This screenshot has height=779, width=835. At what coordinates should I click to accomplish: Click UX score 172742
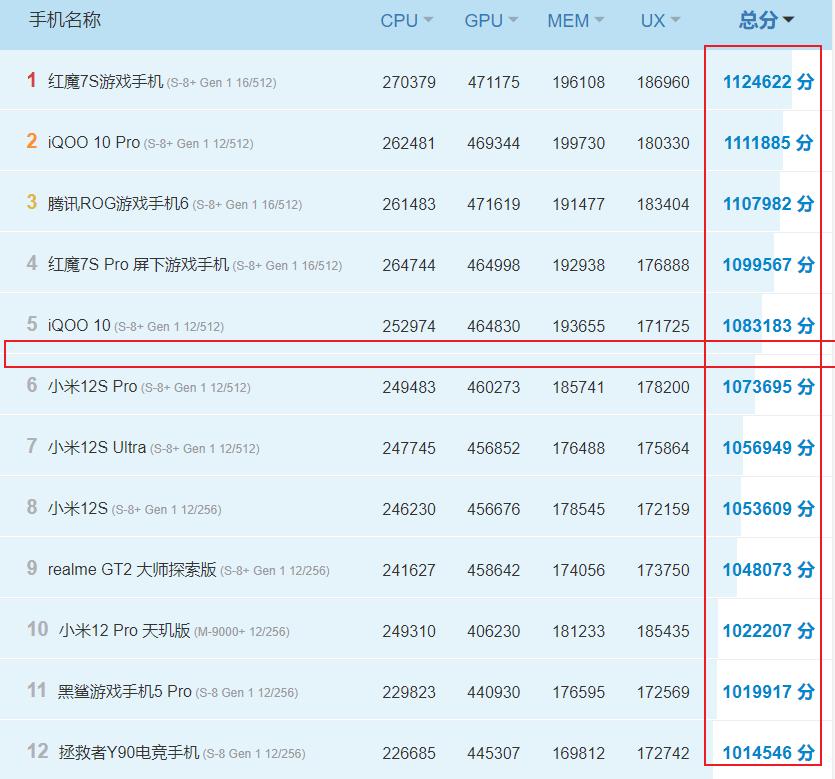point(663,753)
